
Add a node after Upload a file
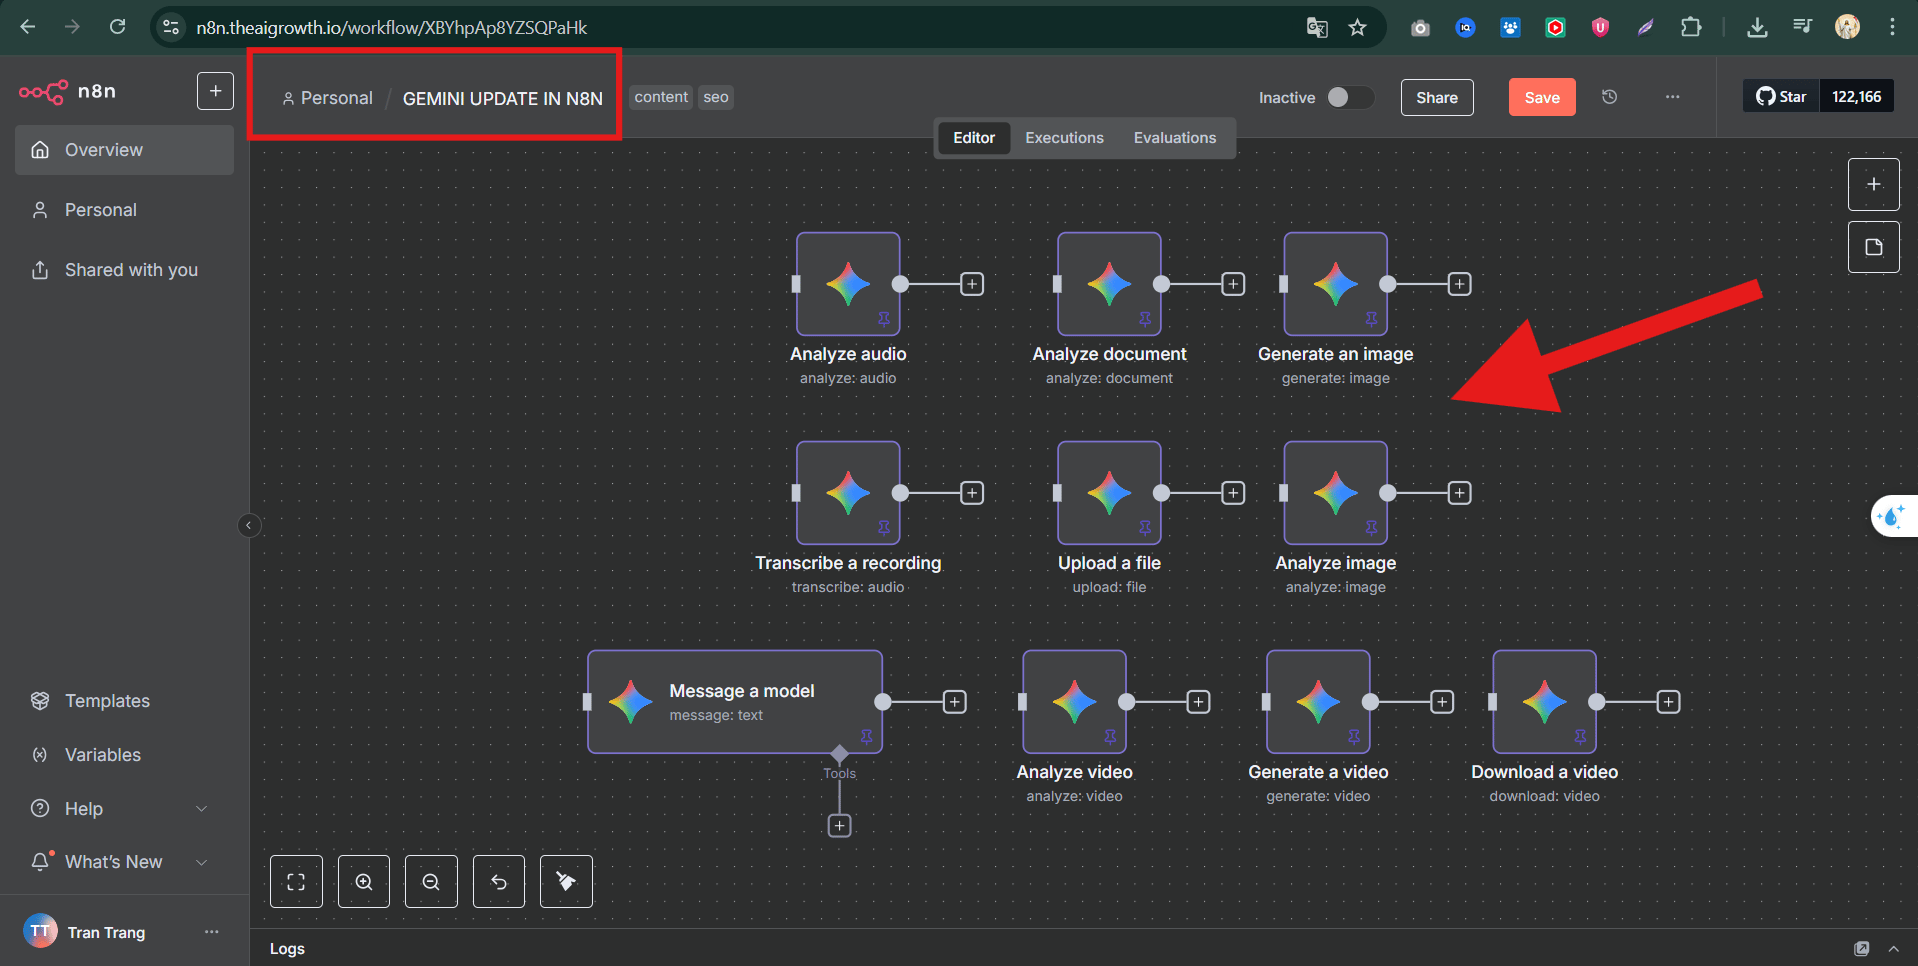coord(1233,493)
